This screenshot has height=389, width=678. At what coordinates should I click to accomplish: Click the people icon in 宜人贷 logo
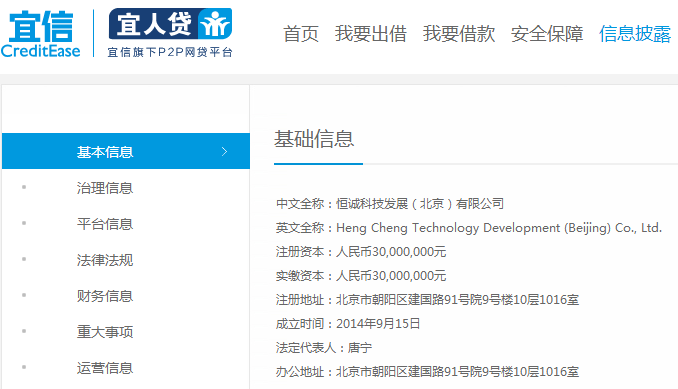point(215,24)
